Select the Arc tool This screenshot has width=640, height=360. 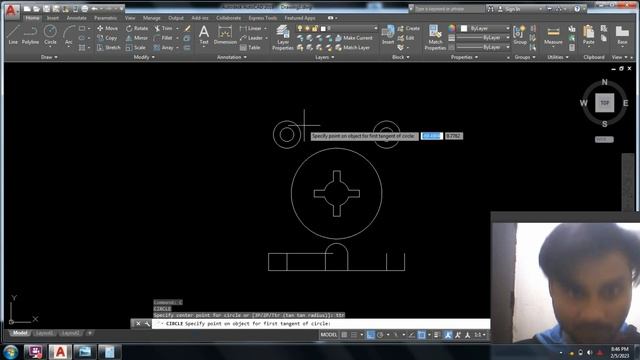coord(69,34)
